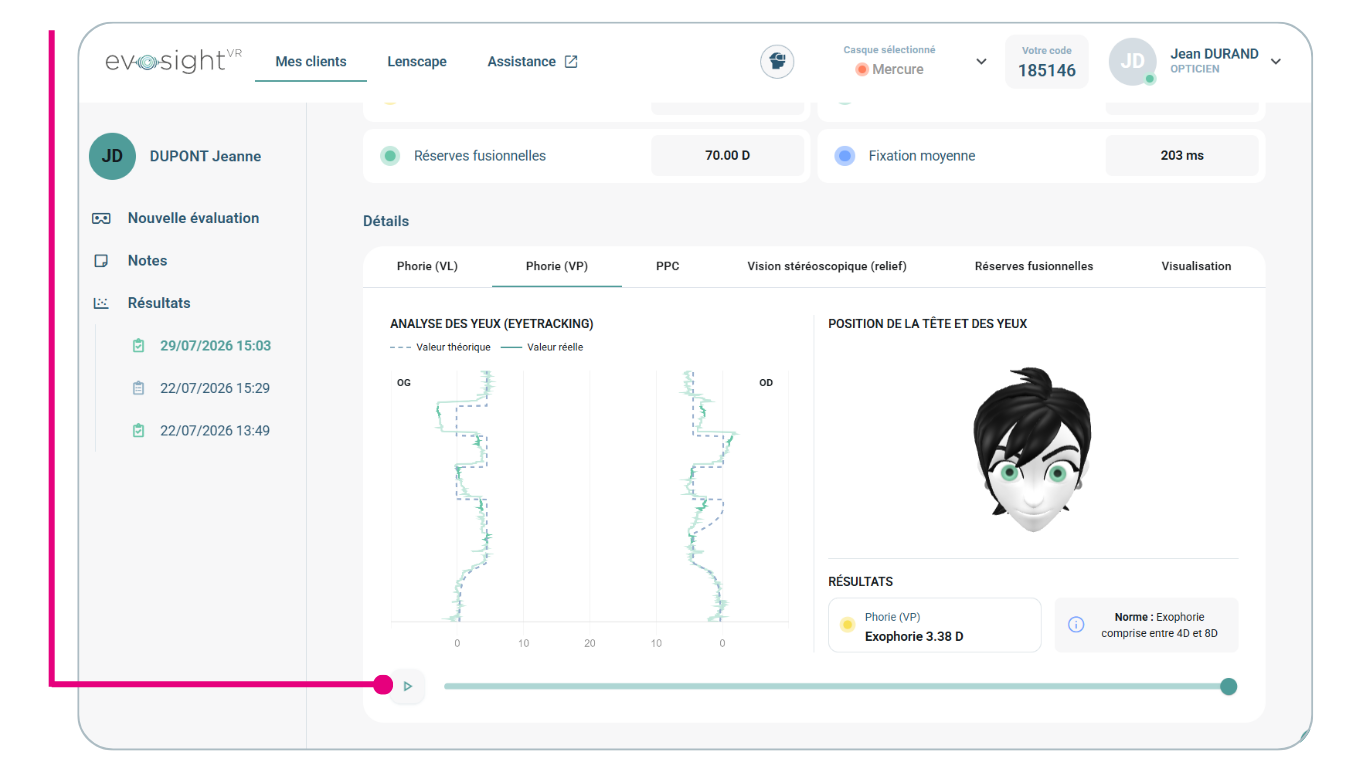The width and height of the screenshot is (1363, 772).
Task: Collapse the Résultats section in sidebar
Action: pyautogui.click(x=158, y=303)
